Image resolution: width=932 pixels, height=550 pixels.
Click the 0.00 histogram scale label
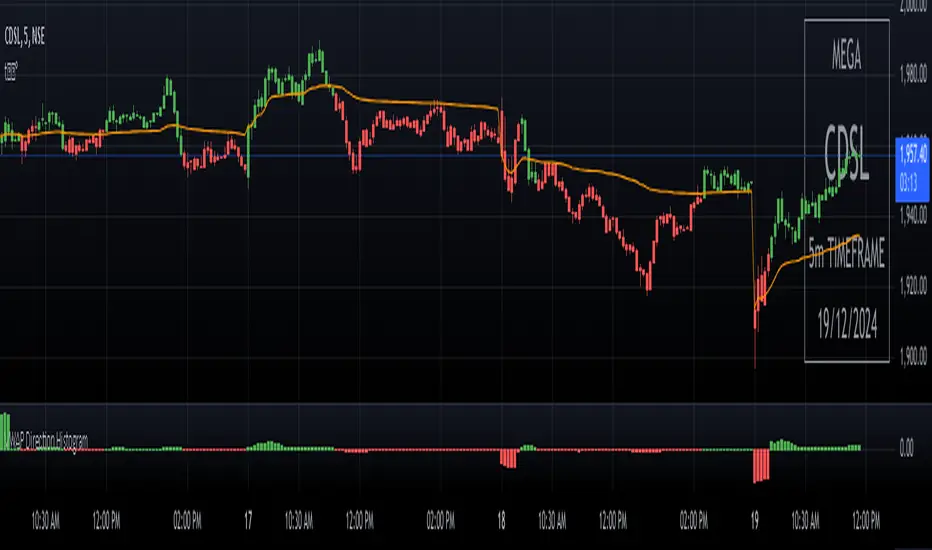[906, 447]
